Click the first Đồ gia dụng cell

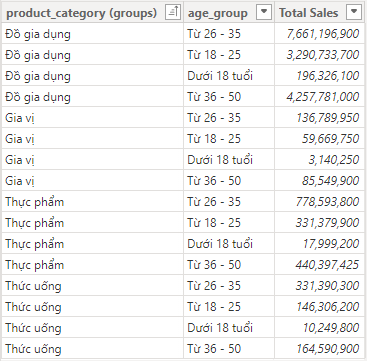(92, 34)
